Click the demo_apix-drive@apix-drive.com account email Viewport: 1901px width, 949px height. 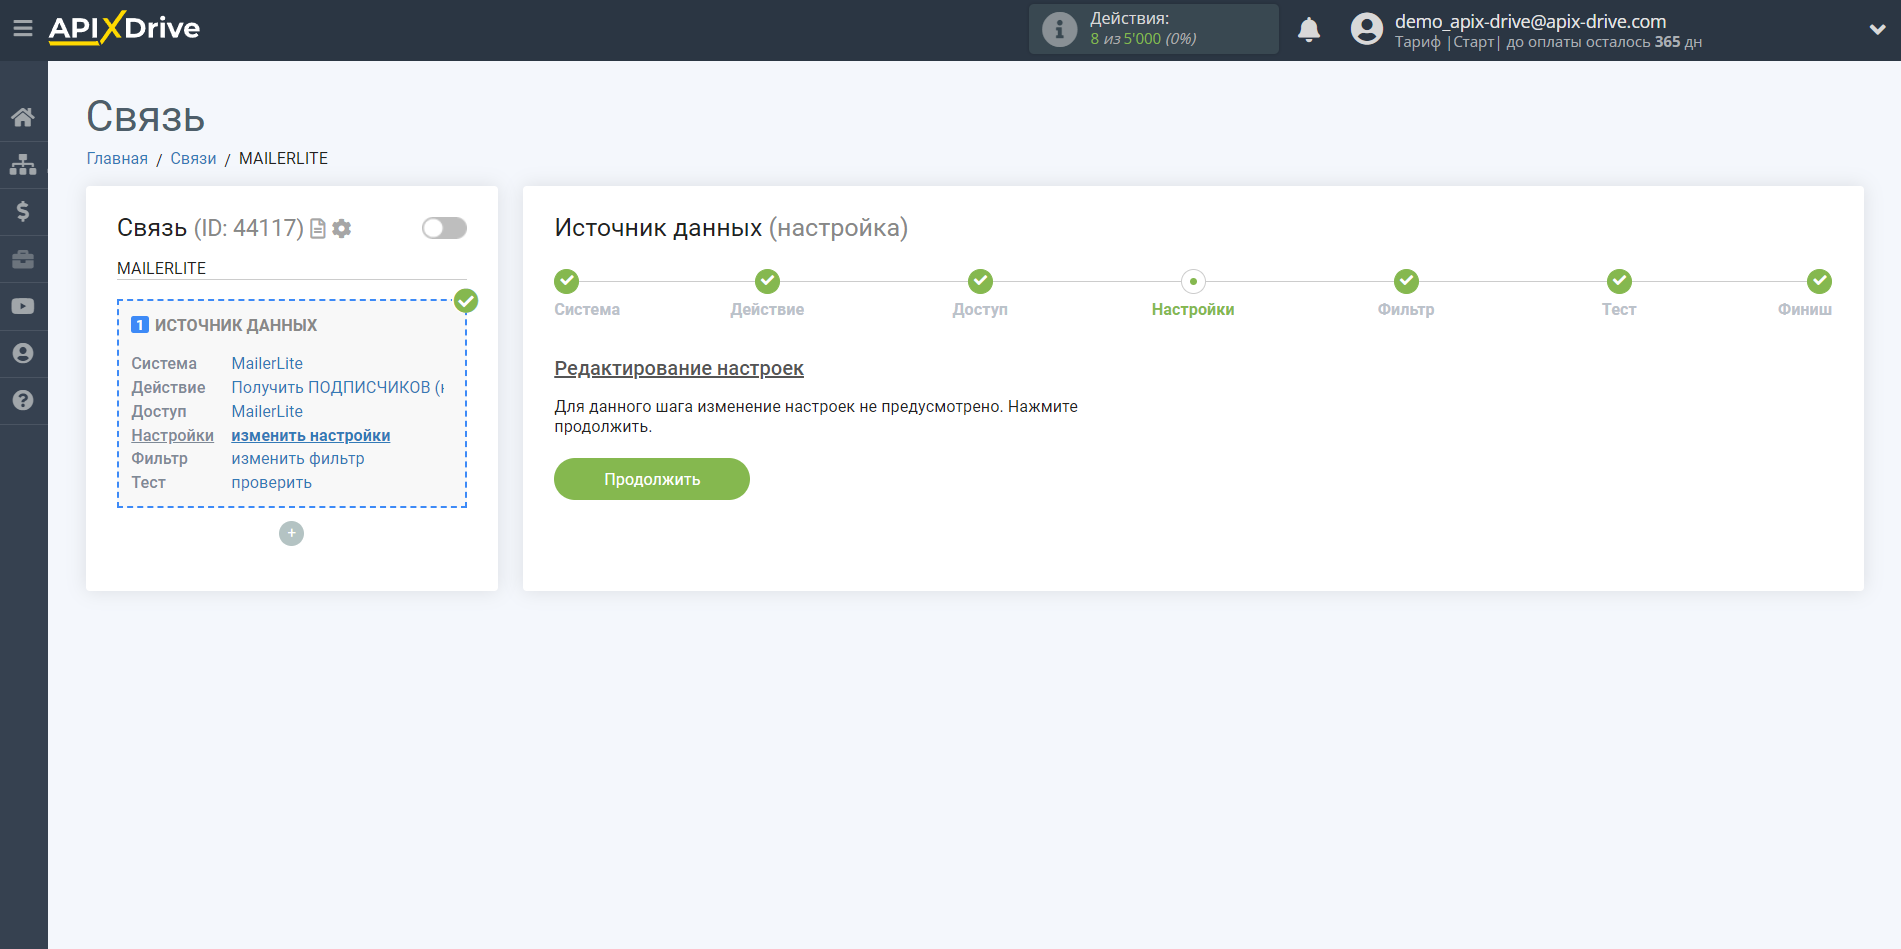pos(1530,21)
